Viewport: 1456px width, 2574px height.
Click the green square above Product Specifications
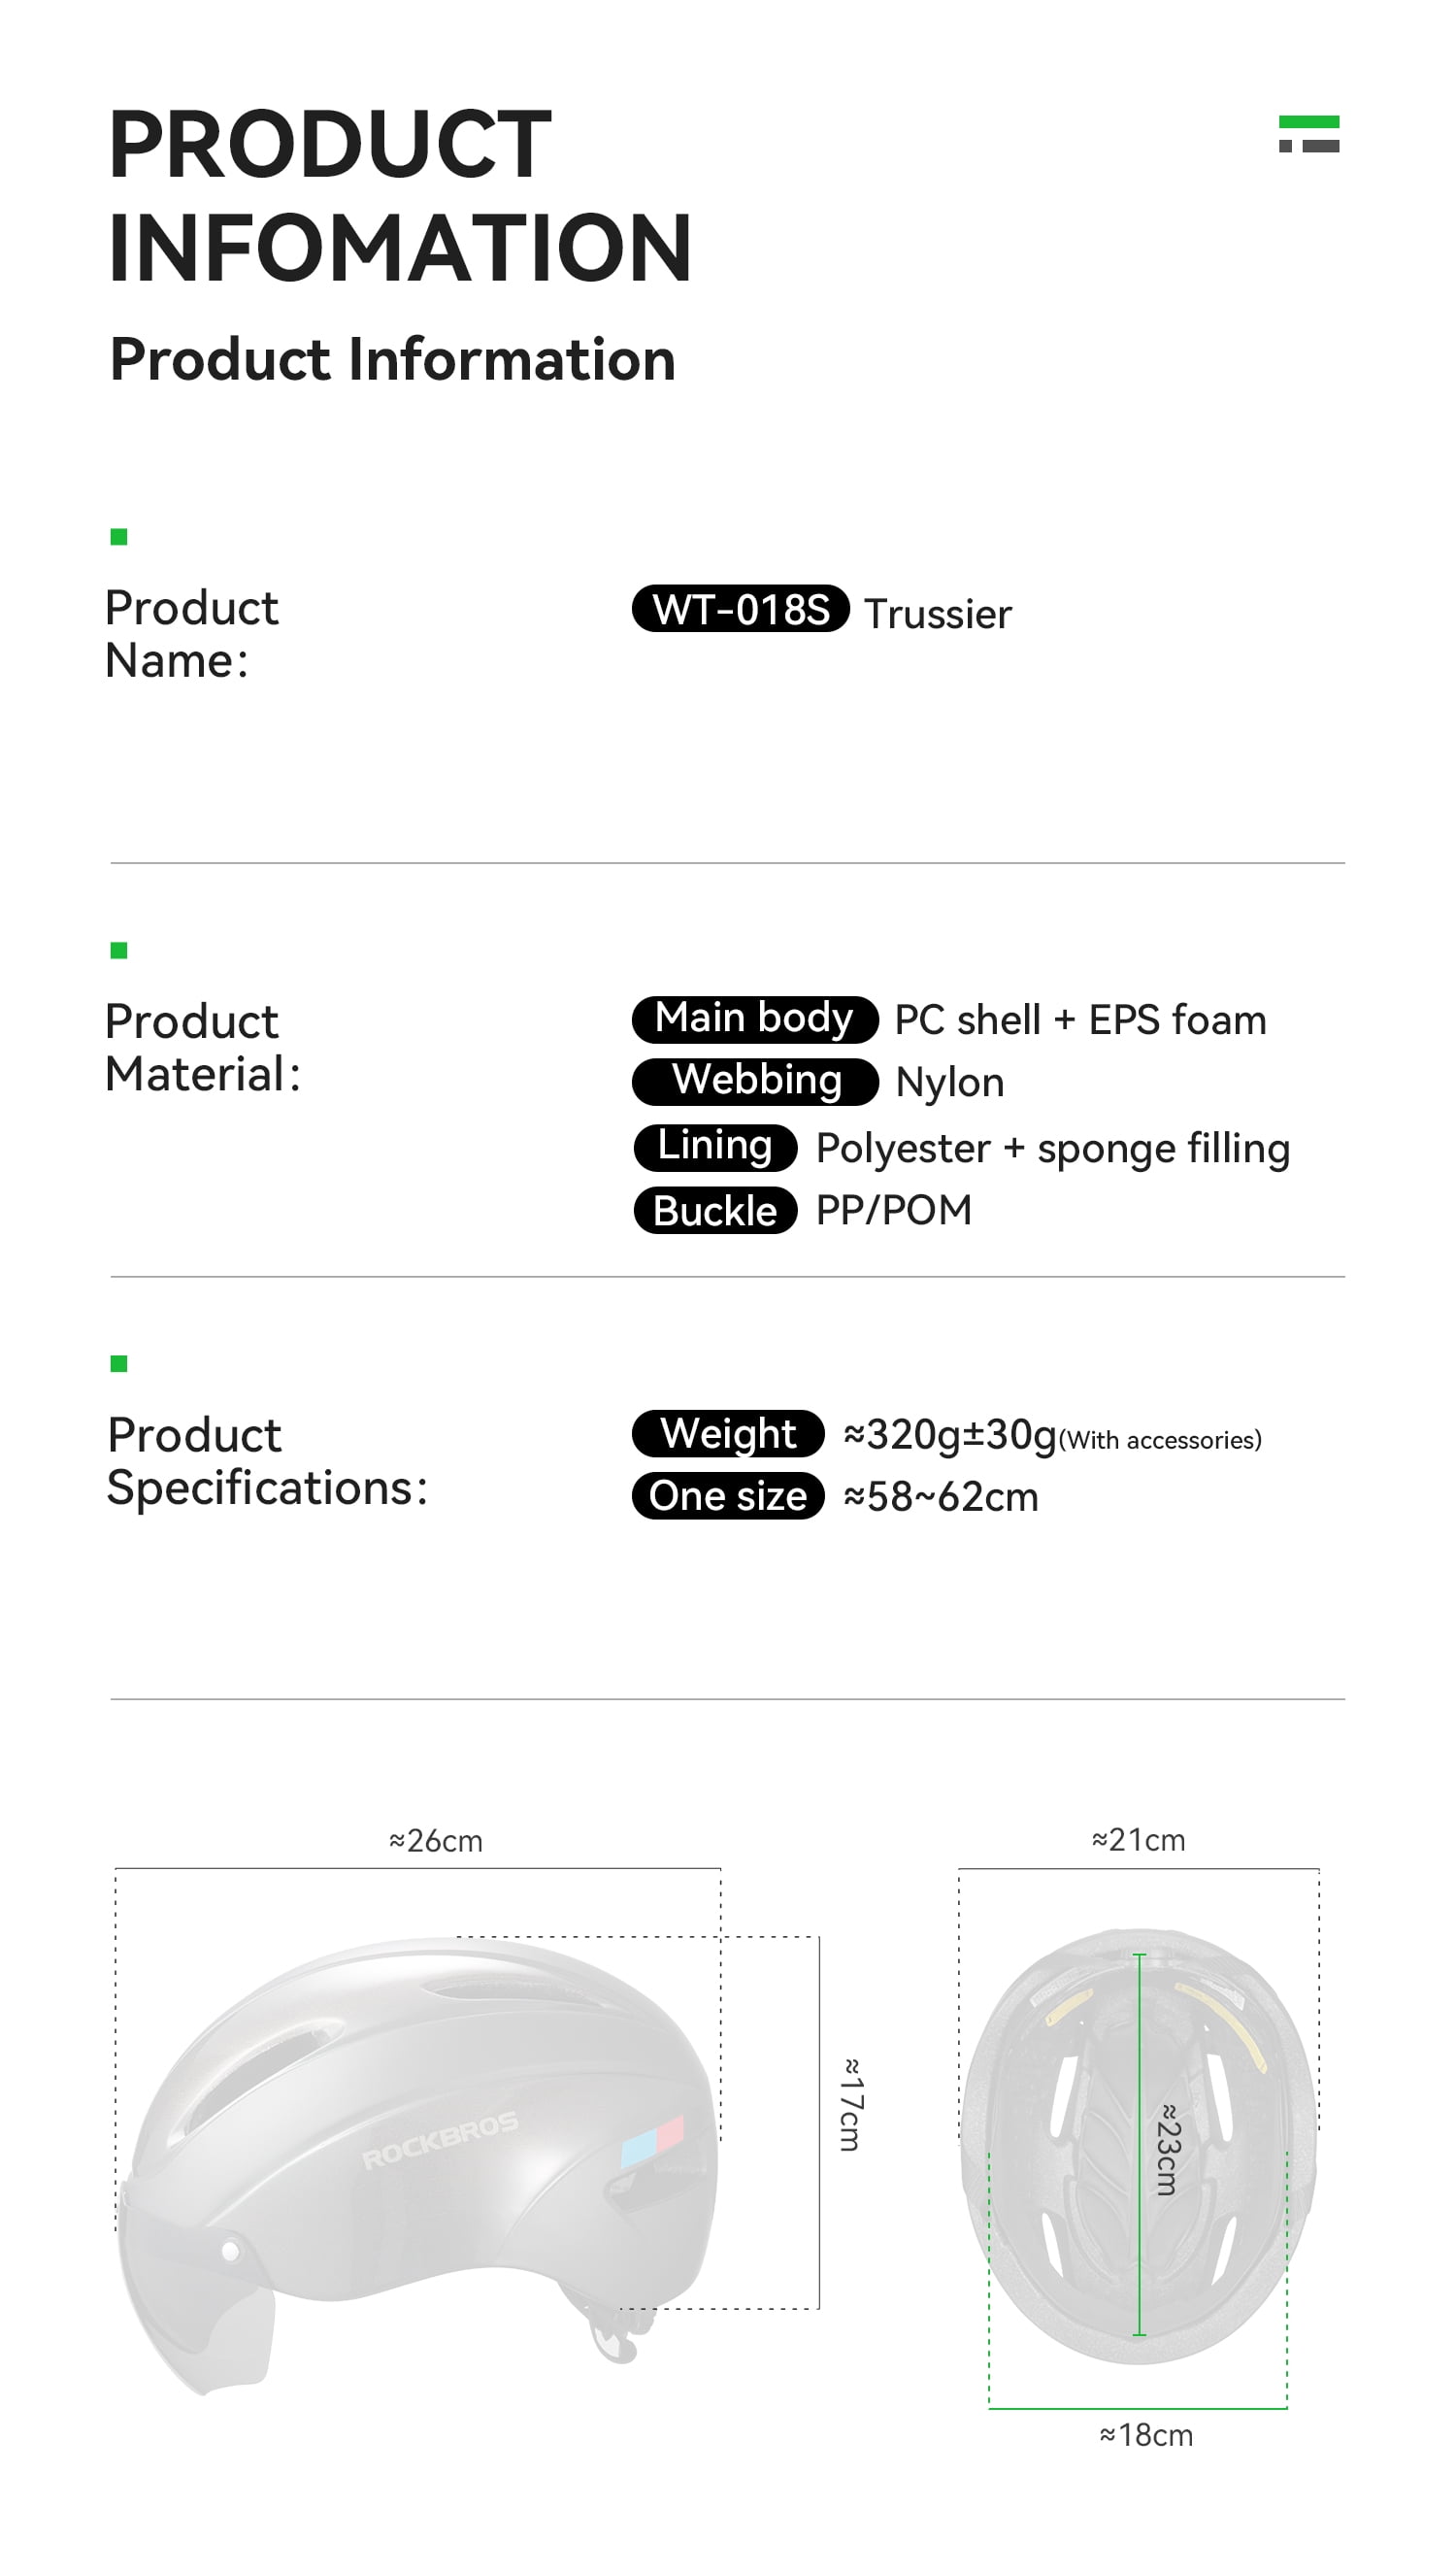coord(119,1363)
